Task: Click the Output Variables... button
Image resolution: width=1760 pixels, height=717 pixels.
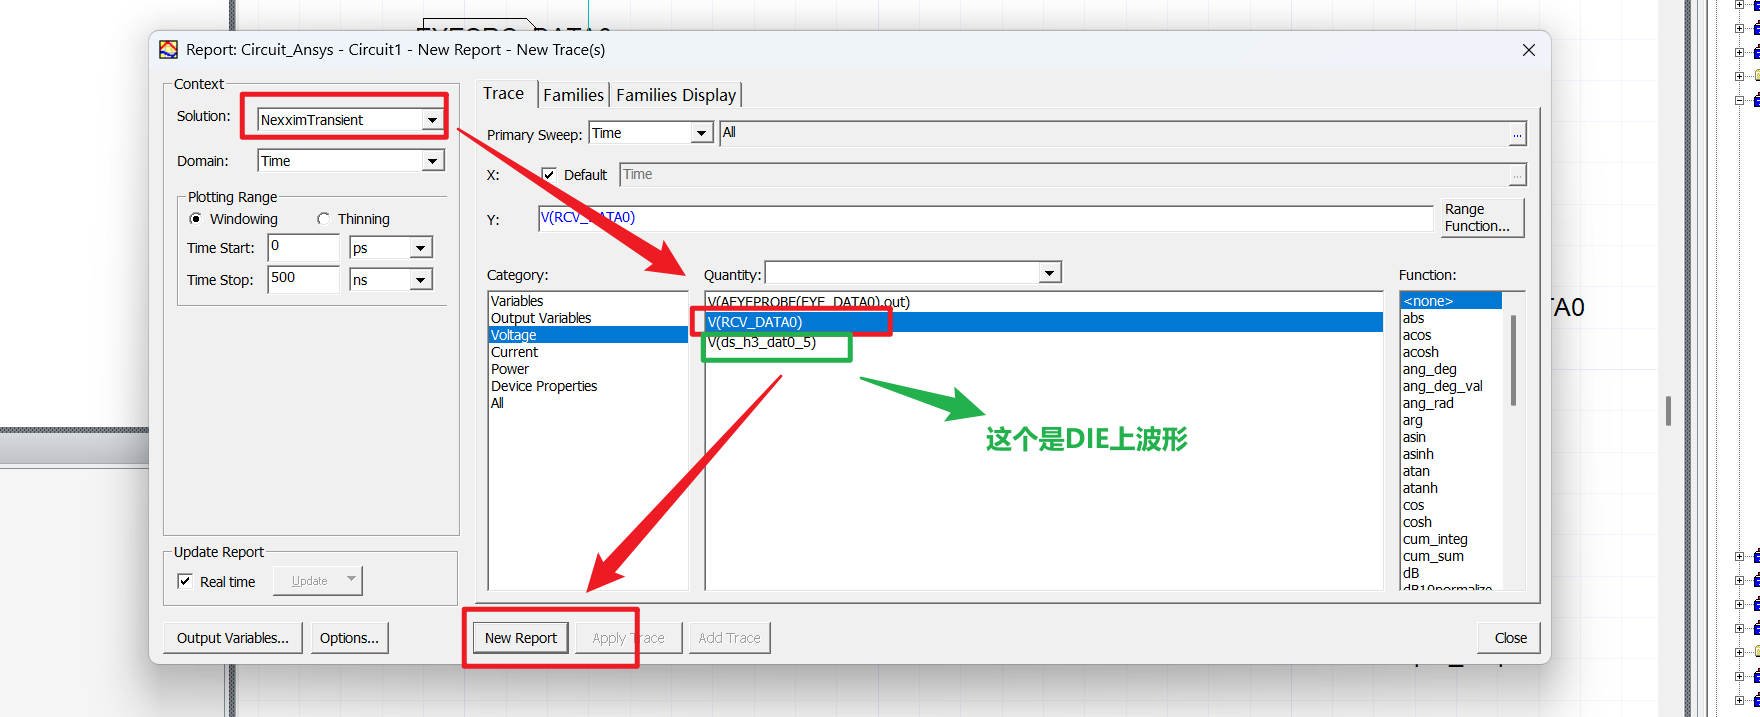Action: pyautogui.click(x=233, y=638)
